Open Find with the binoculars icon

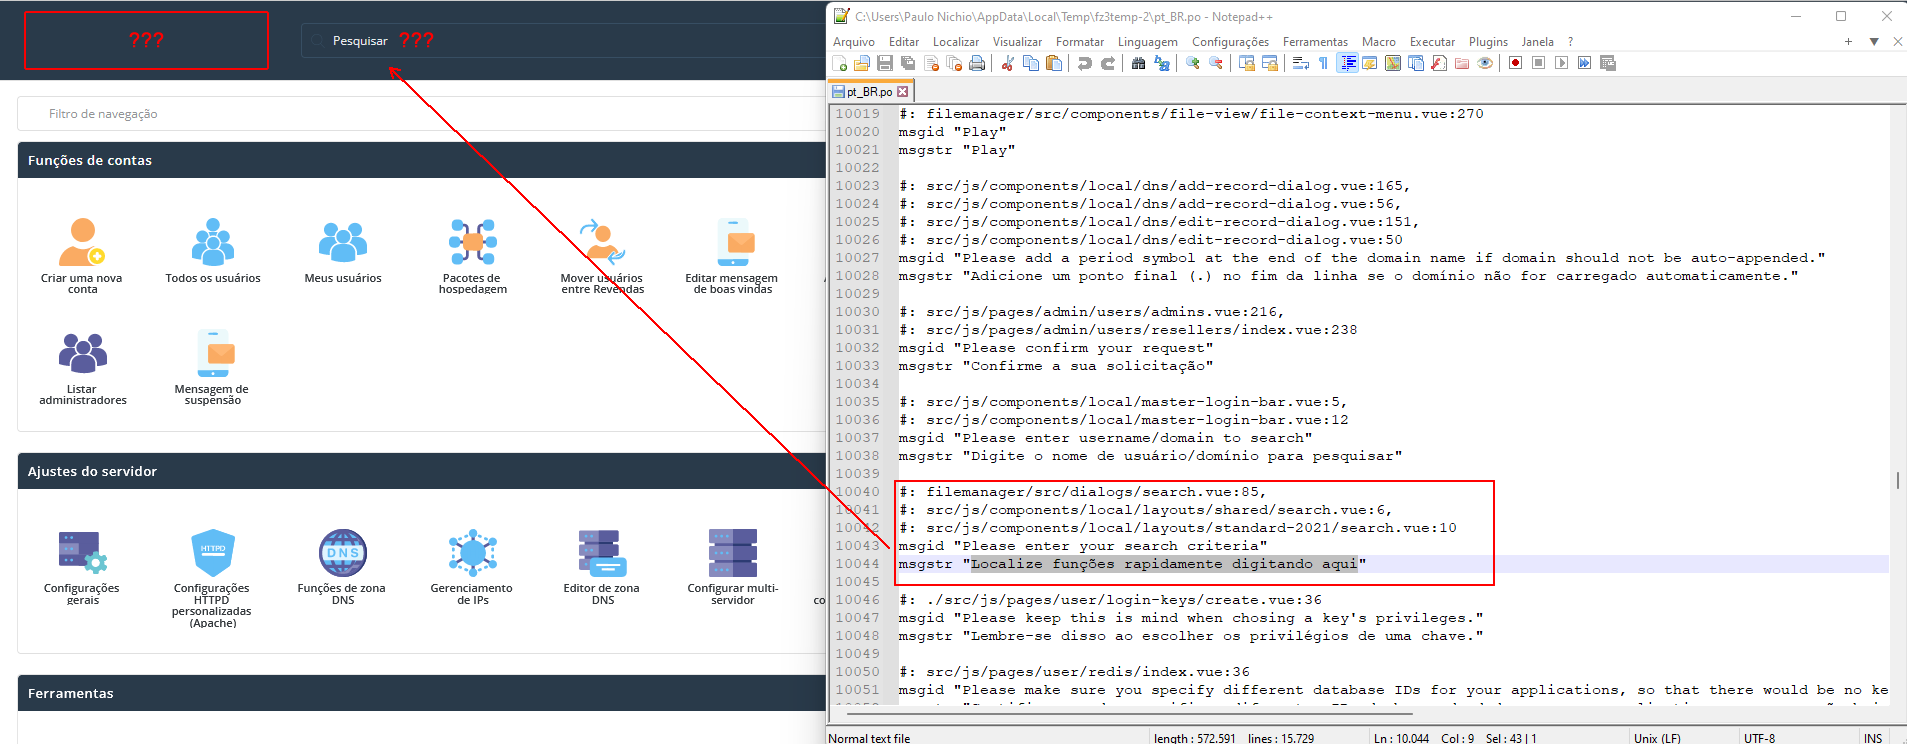pyautogui.click(x=1138, y=63)
